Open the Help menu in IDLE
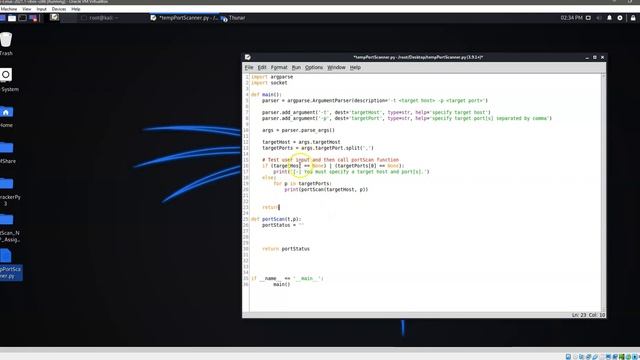This screenshot has width=640, height=360. pyautogui.click(x=355, y=67)
